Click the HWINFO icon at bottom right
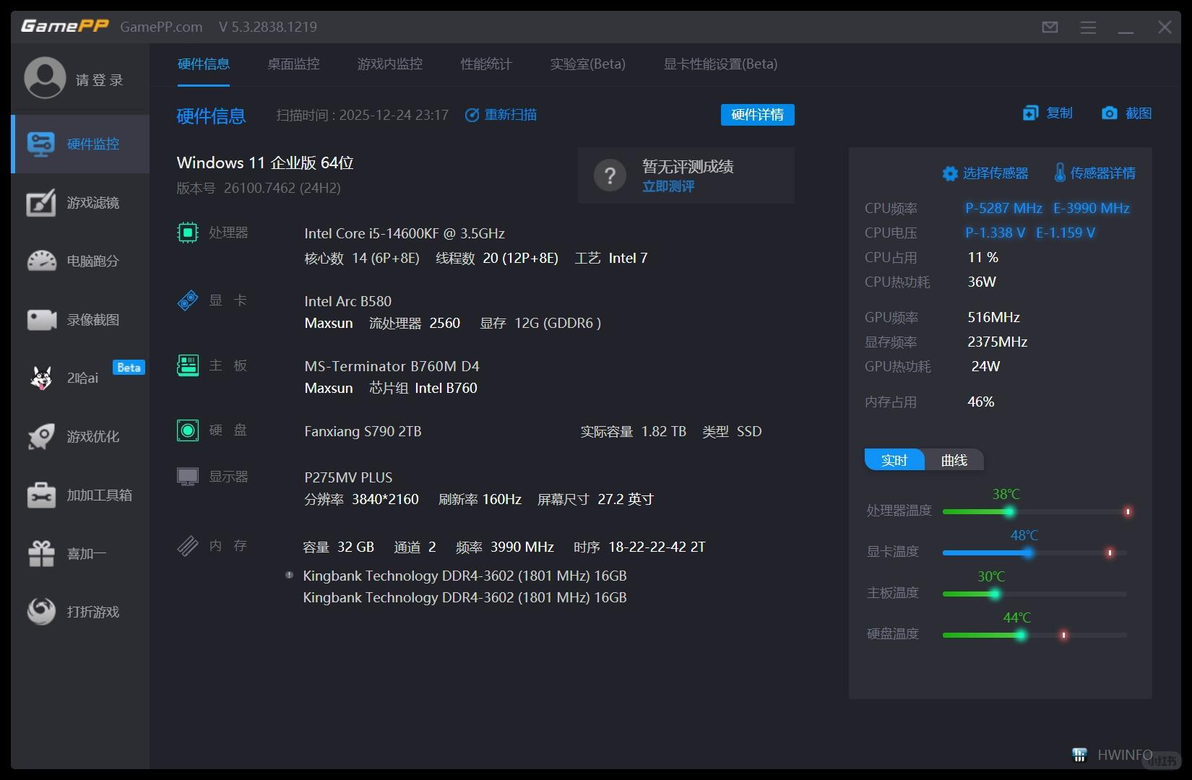Screen dimensions: 1192x780 1079,755
